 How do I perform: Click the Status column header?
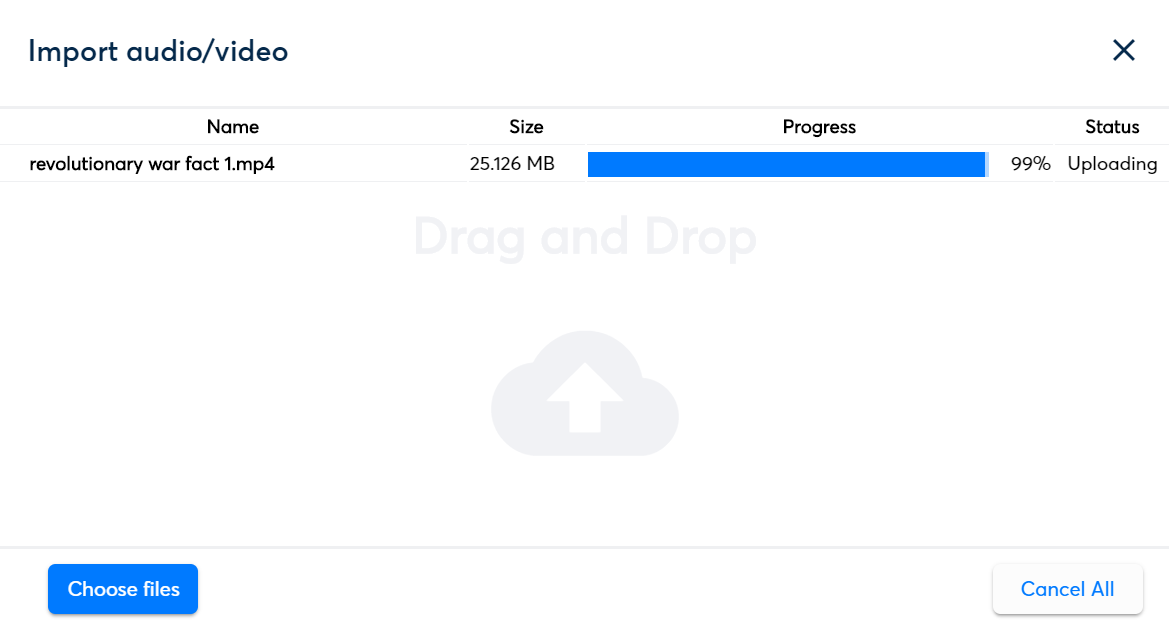1112,127
